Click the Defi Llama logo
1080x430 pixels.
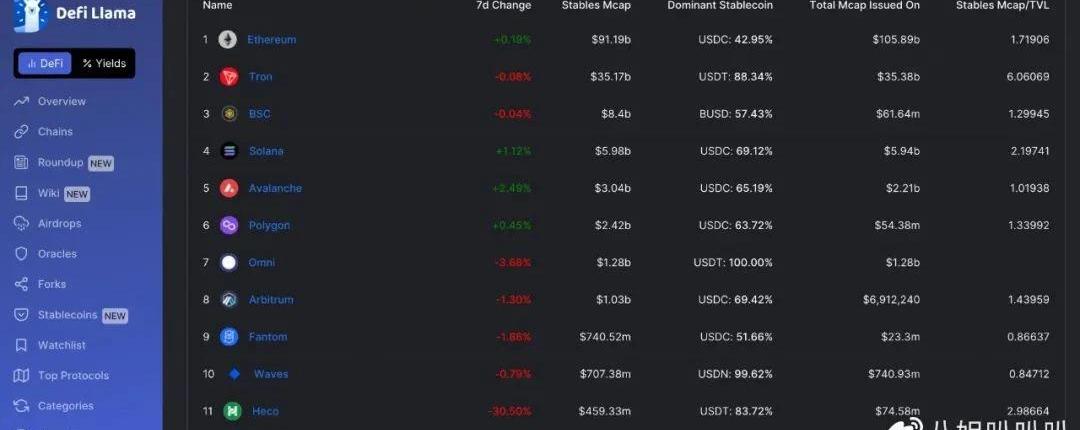tap(74, 14)
